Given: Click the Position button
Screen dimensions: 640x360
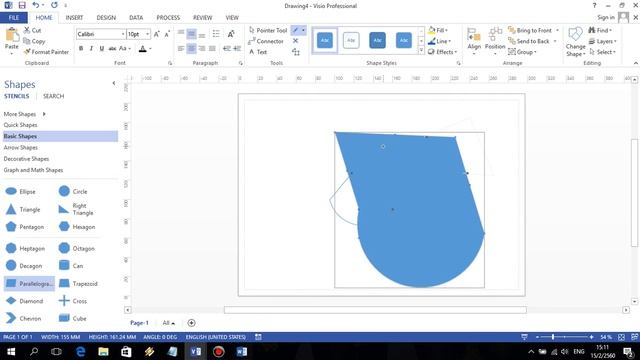Looking at the screenshot, I should pos(495,41).
